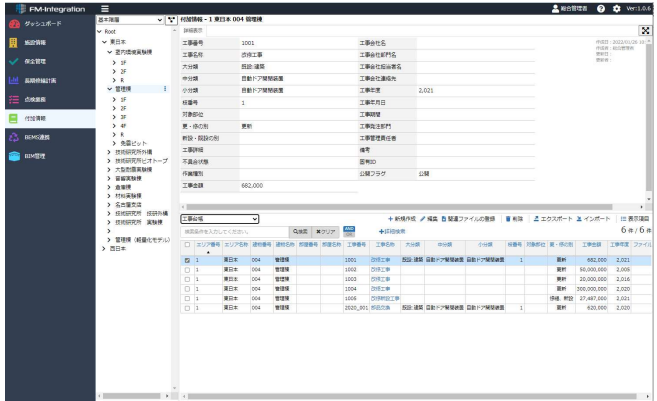Screen dimensions: 657x401
Task: Click the インポート import button
Action: point(593,219)
